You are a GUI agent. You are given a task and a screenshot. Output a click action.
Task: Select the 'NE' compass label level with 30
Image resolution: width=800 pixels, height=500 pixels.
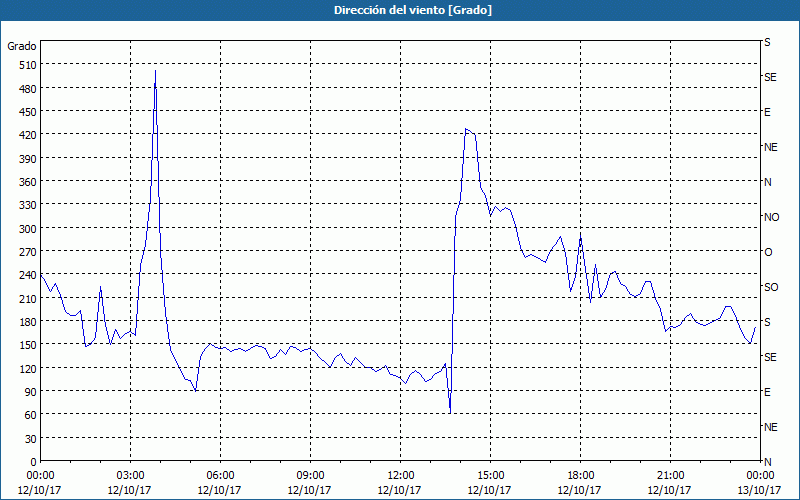point(771,427)
